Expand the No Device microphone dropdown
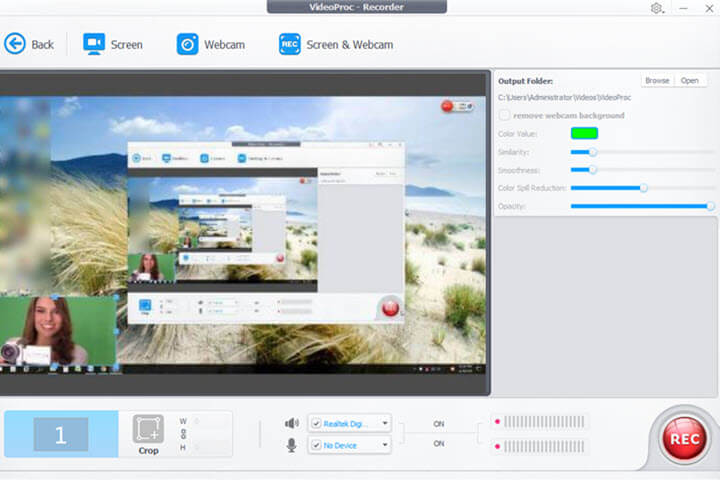The height and width of the screenshot is (481, 720). 385,444
